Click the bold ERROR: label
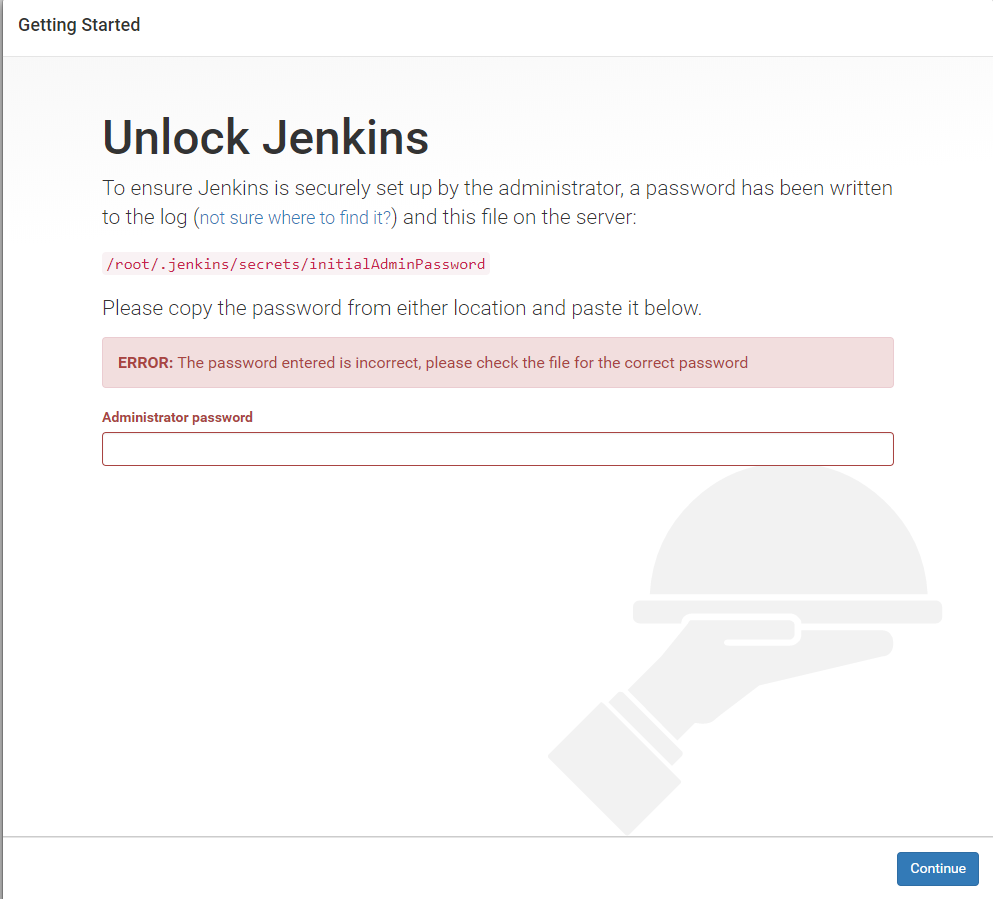This screenshot has width=993, height=899. point(145,362)
